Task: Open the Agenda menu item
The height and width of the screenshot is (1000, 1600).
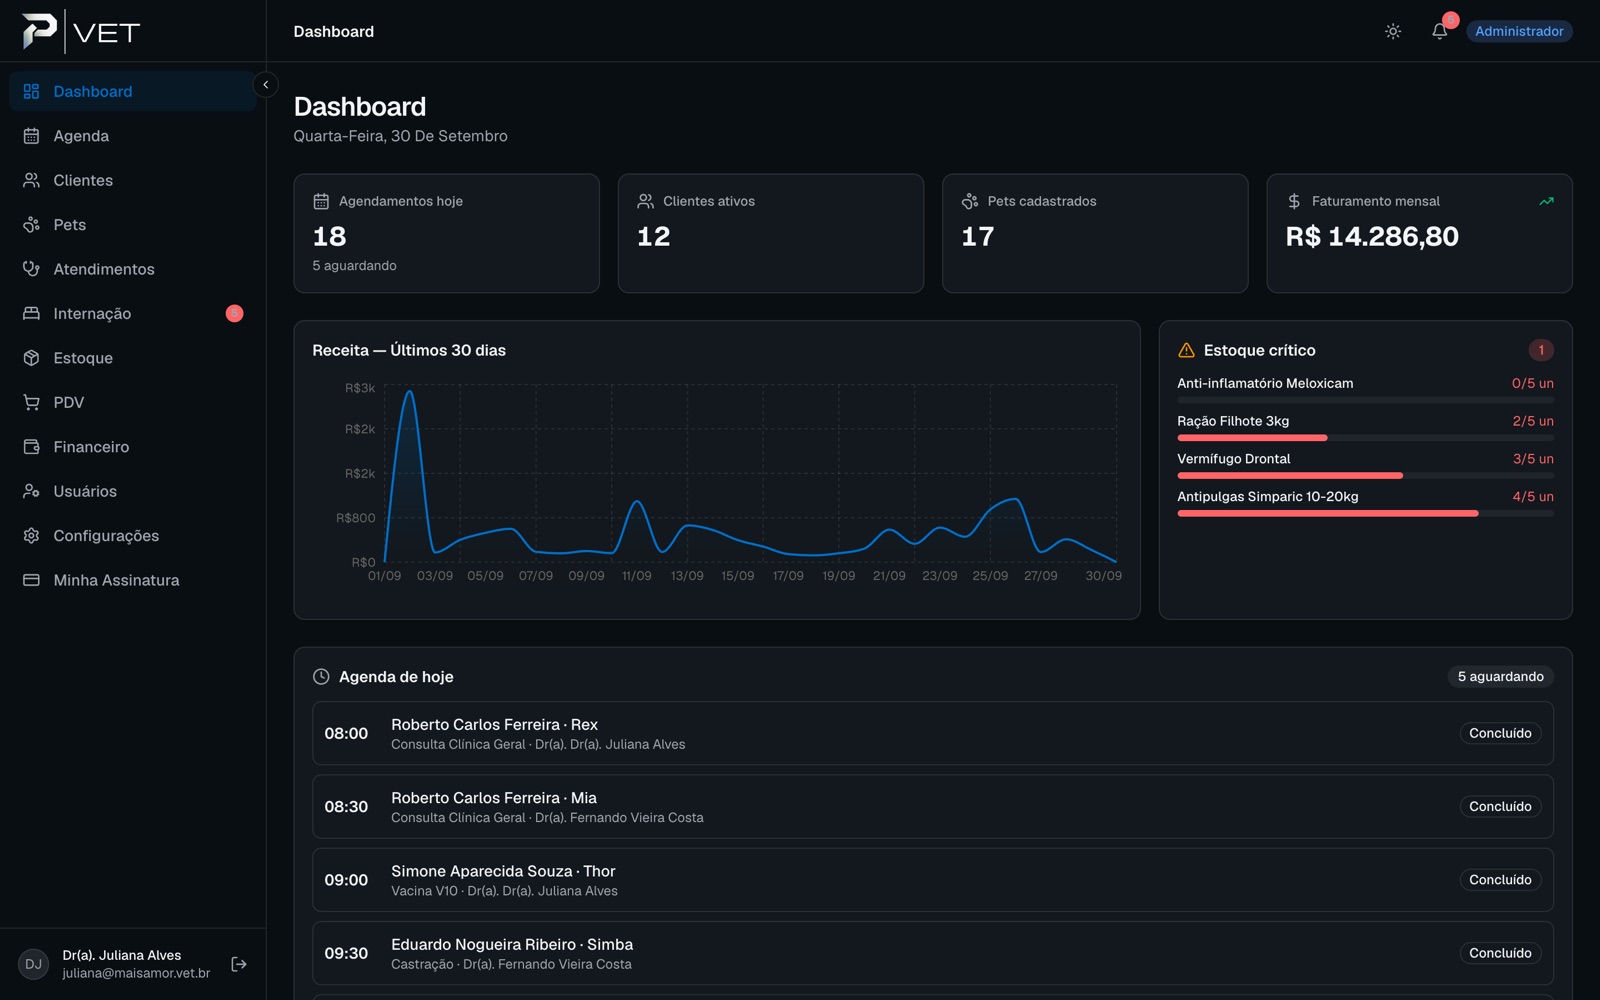Action: coord(133,136)
